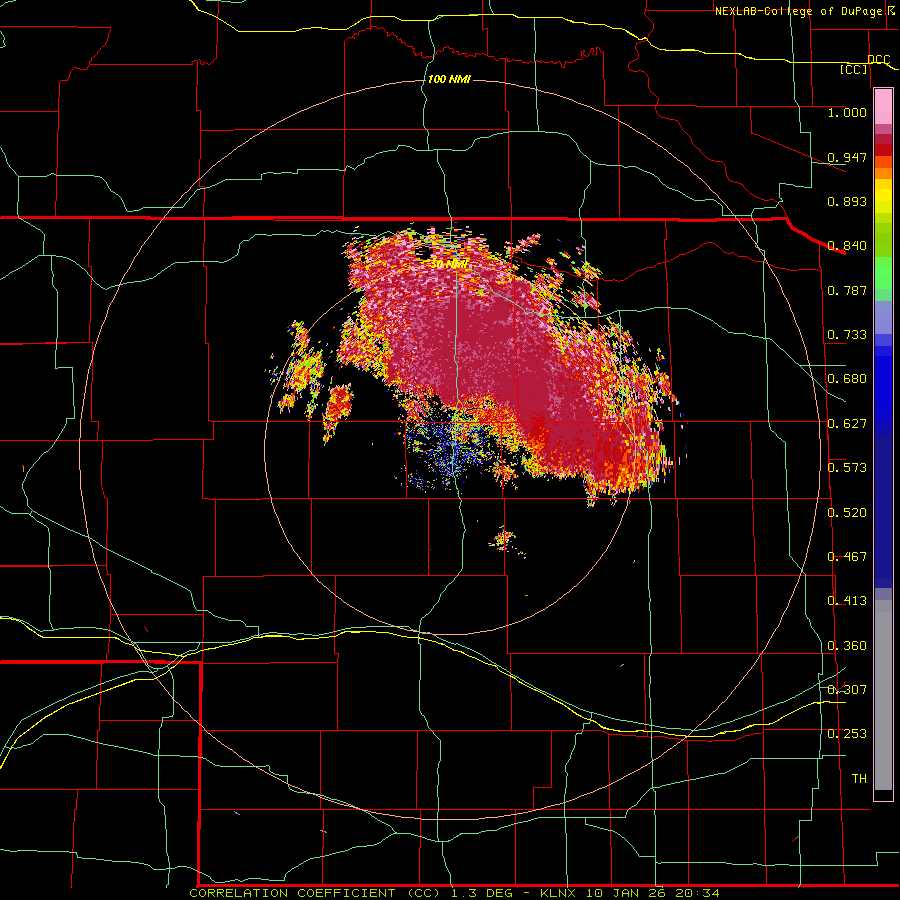
Task: Select the 0.360 legend value
Action: pyautogui.click(x=847, y=646)
